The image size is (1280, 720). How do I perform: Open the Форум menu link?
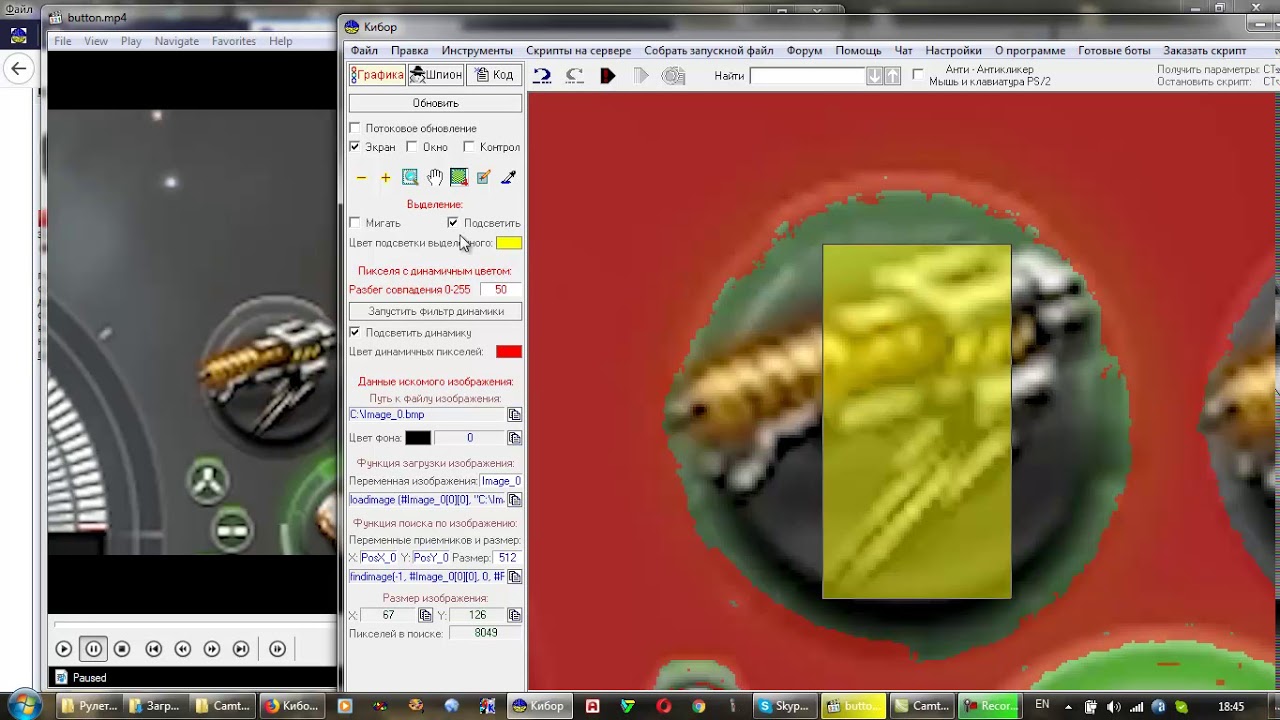(x=804, y=50)
